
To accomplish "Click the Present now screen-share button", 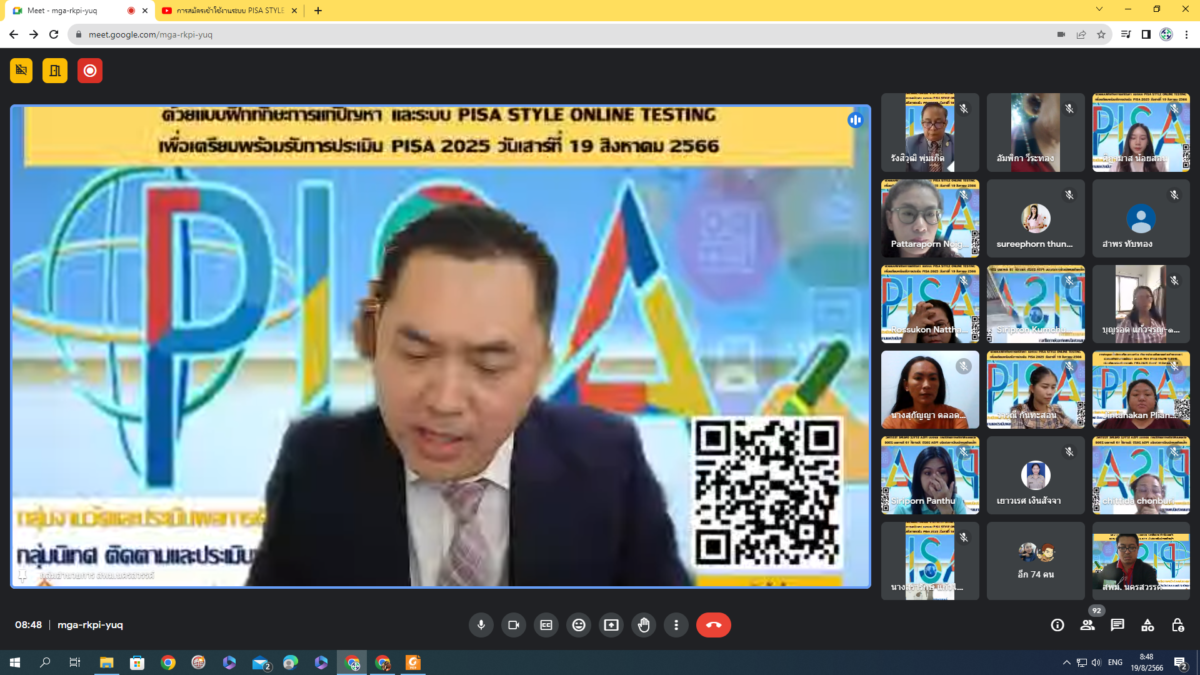I will click(611, 625).
